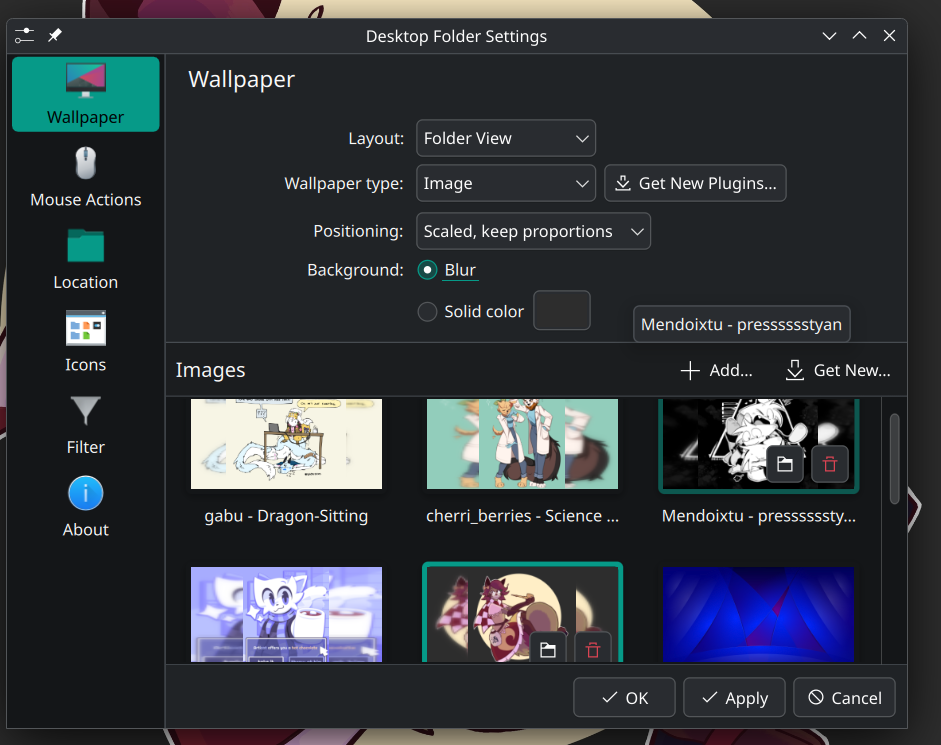Go to the Location settings section
941x745 pixels.
pos(85,260)
